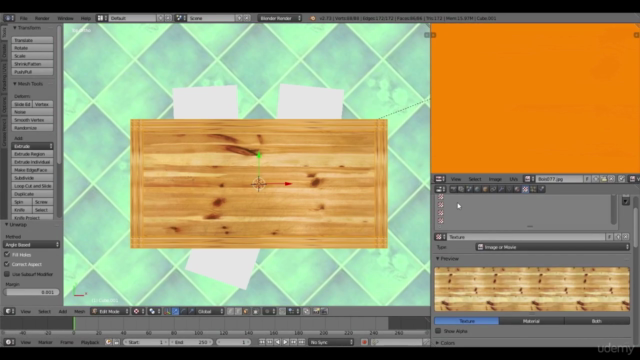Click the Knife button

(x=22, y=210)
